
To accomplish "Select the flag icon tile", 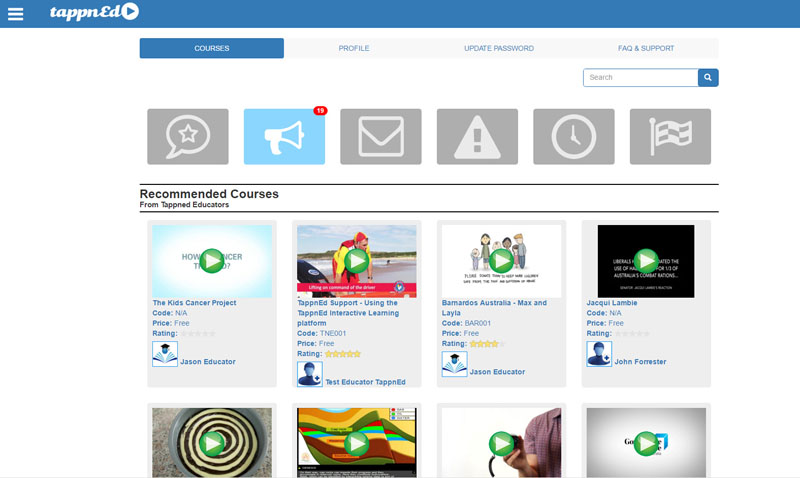I will [x=670, y=137].
